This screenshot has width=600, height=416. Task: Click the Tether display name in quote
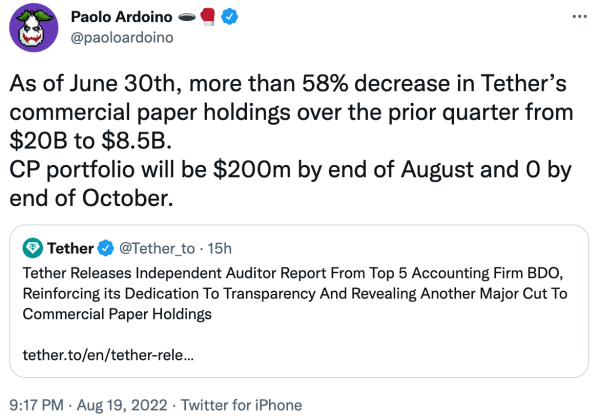[x=70, y=248]
